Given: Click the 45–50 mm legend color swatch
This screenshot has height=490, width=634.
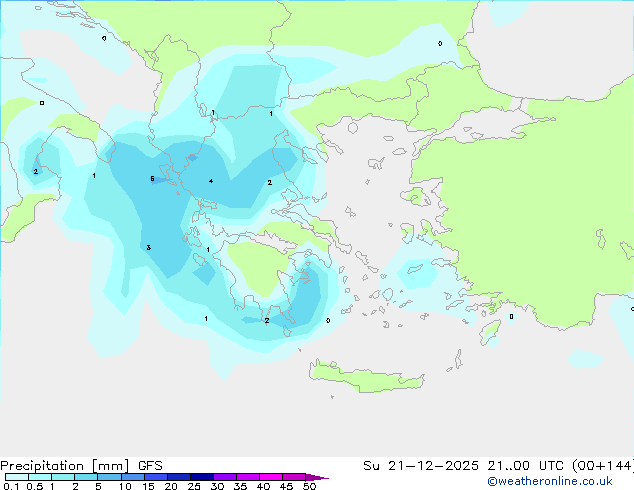Looking at the screenshot, I should pyautogui.click(x=294, y=477).
